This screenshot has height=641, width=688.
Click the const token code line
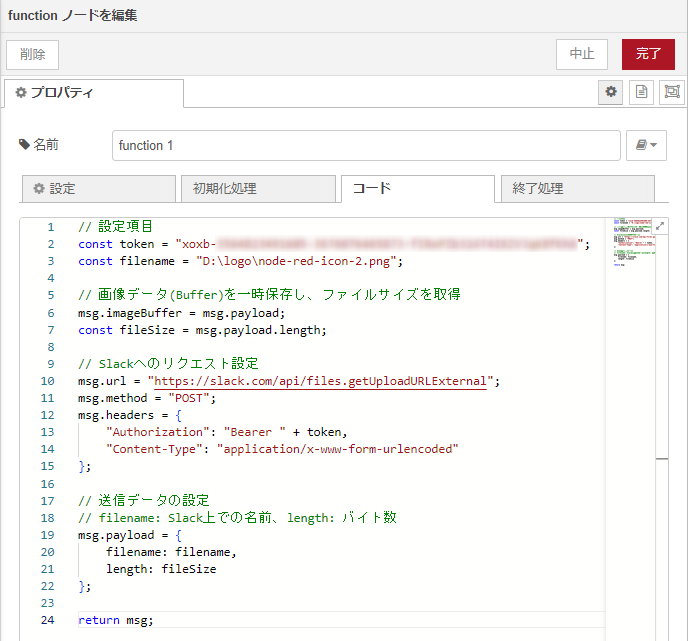[333, 244]
